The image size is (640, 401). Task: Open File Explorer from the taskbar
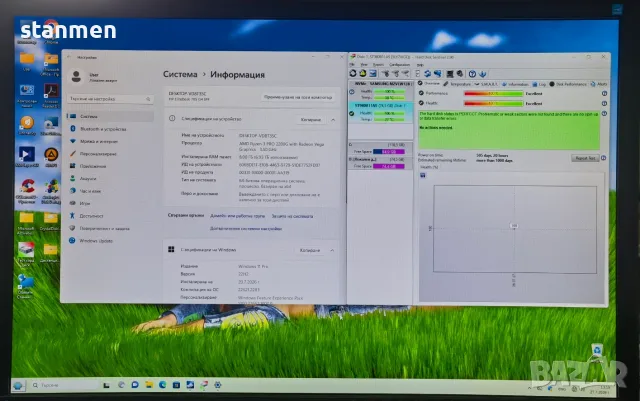[x=149, y=385]
